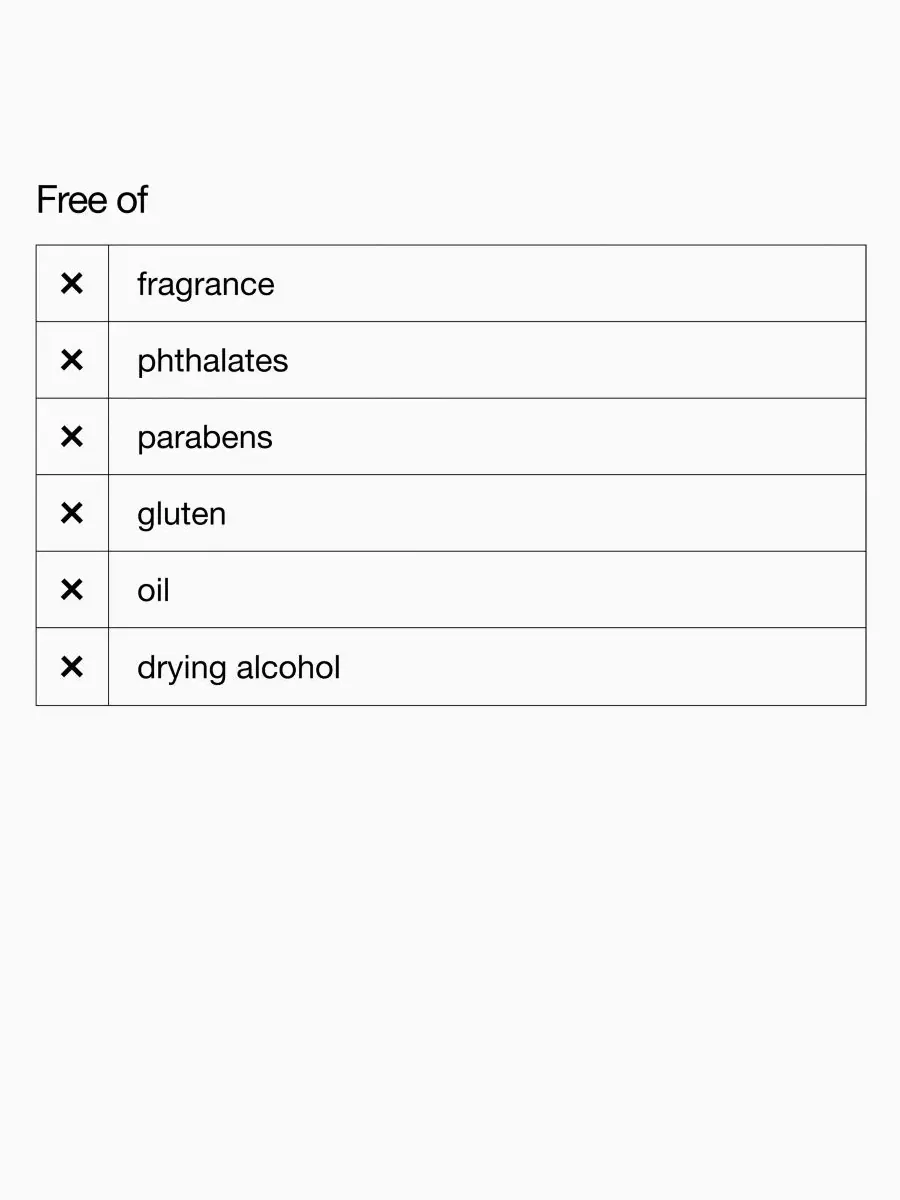Tap the X mark beside drying alcohol
Screen dimensions: 900x1200
coord(72,667)
